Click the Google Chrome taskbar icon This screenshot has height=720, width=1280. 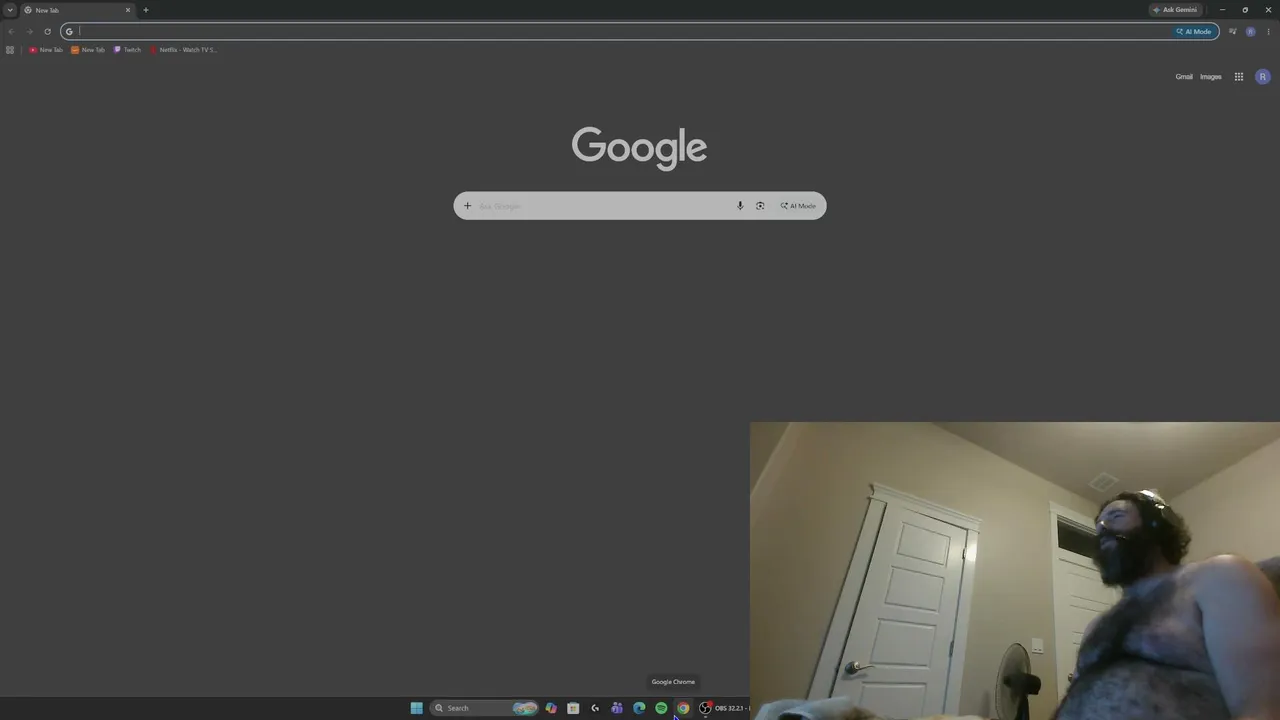coord(683,708)
